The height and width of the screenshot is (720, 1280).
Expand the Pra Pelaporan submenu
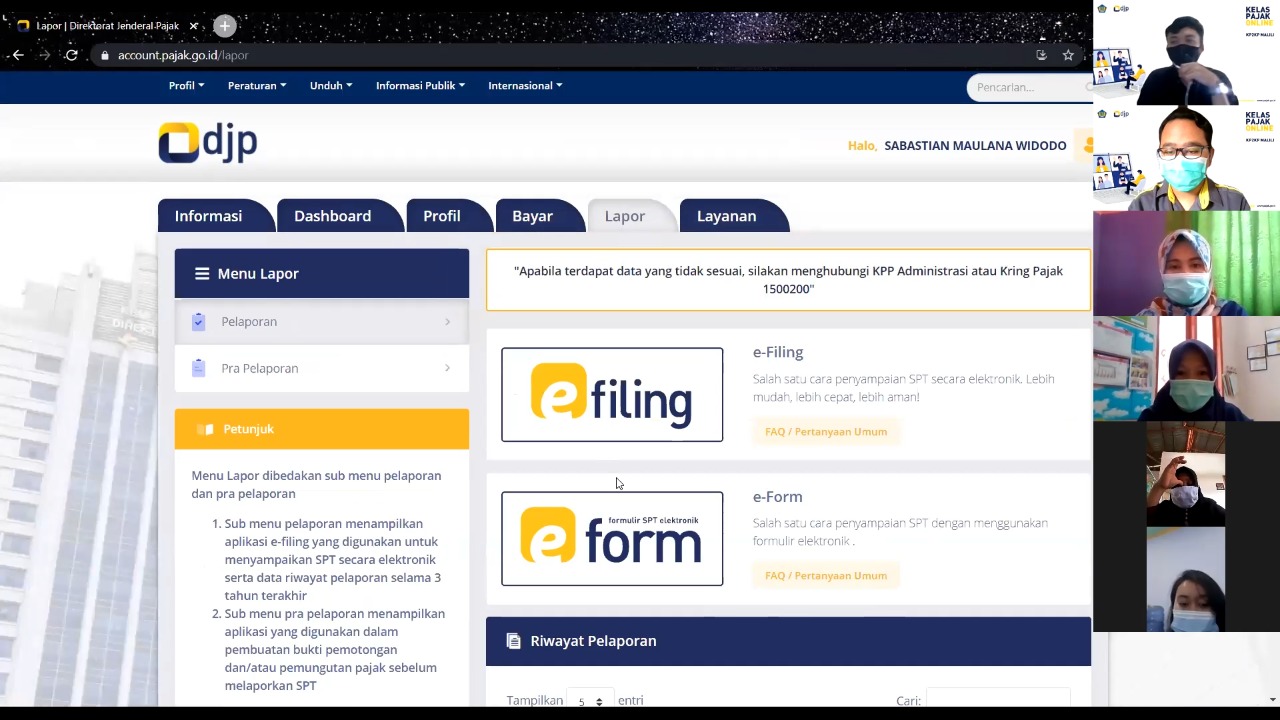320,368
